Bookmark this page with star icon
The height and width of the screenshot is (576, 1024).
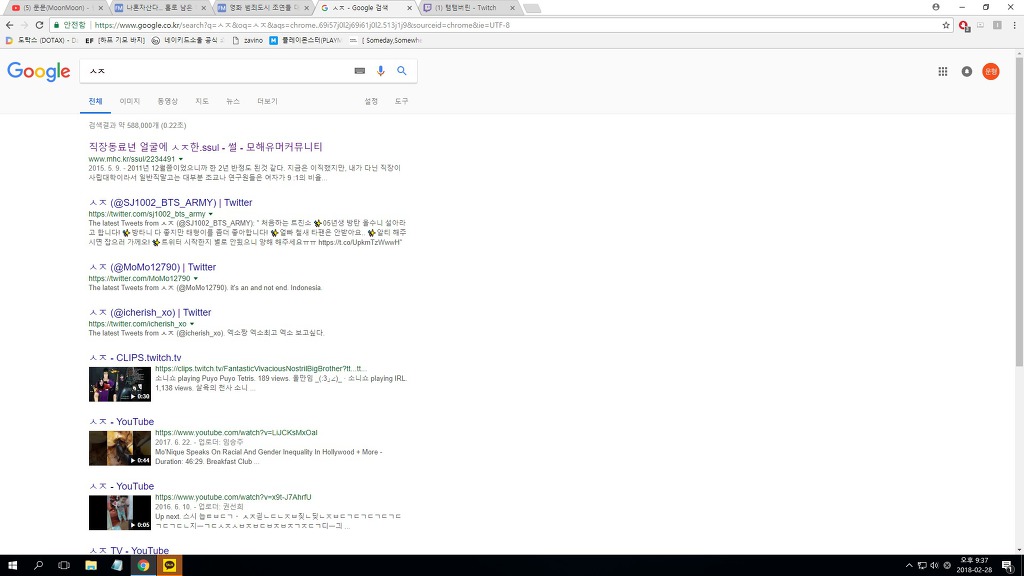tap(946, 25)
